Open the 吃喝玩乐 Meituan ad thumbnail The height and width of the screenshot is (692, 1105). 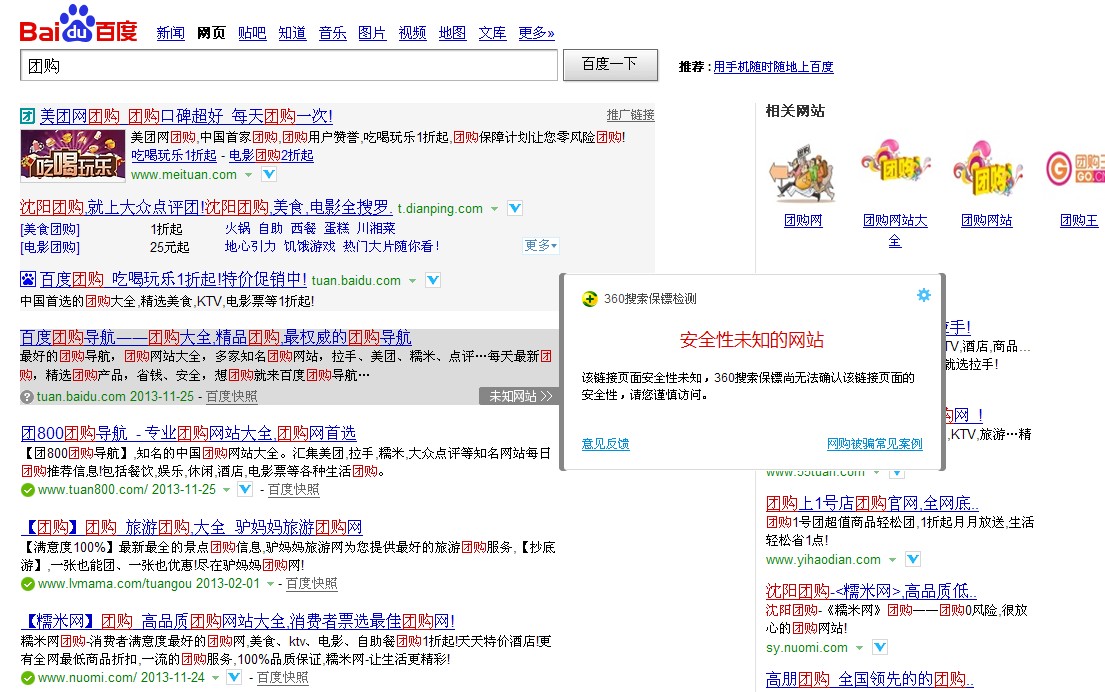pos(73,156)
